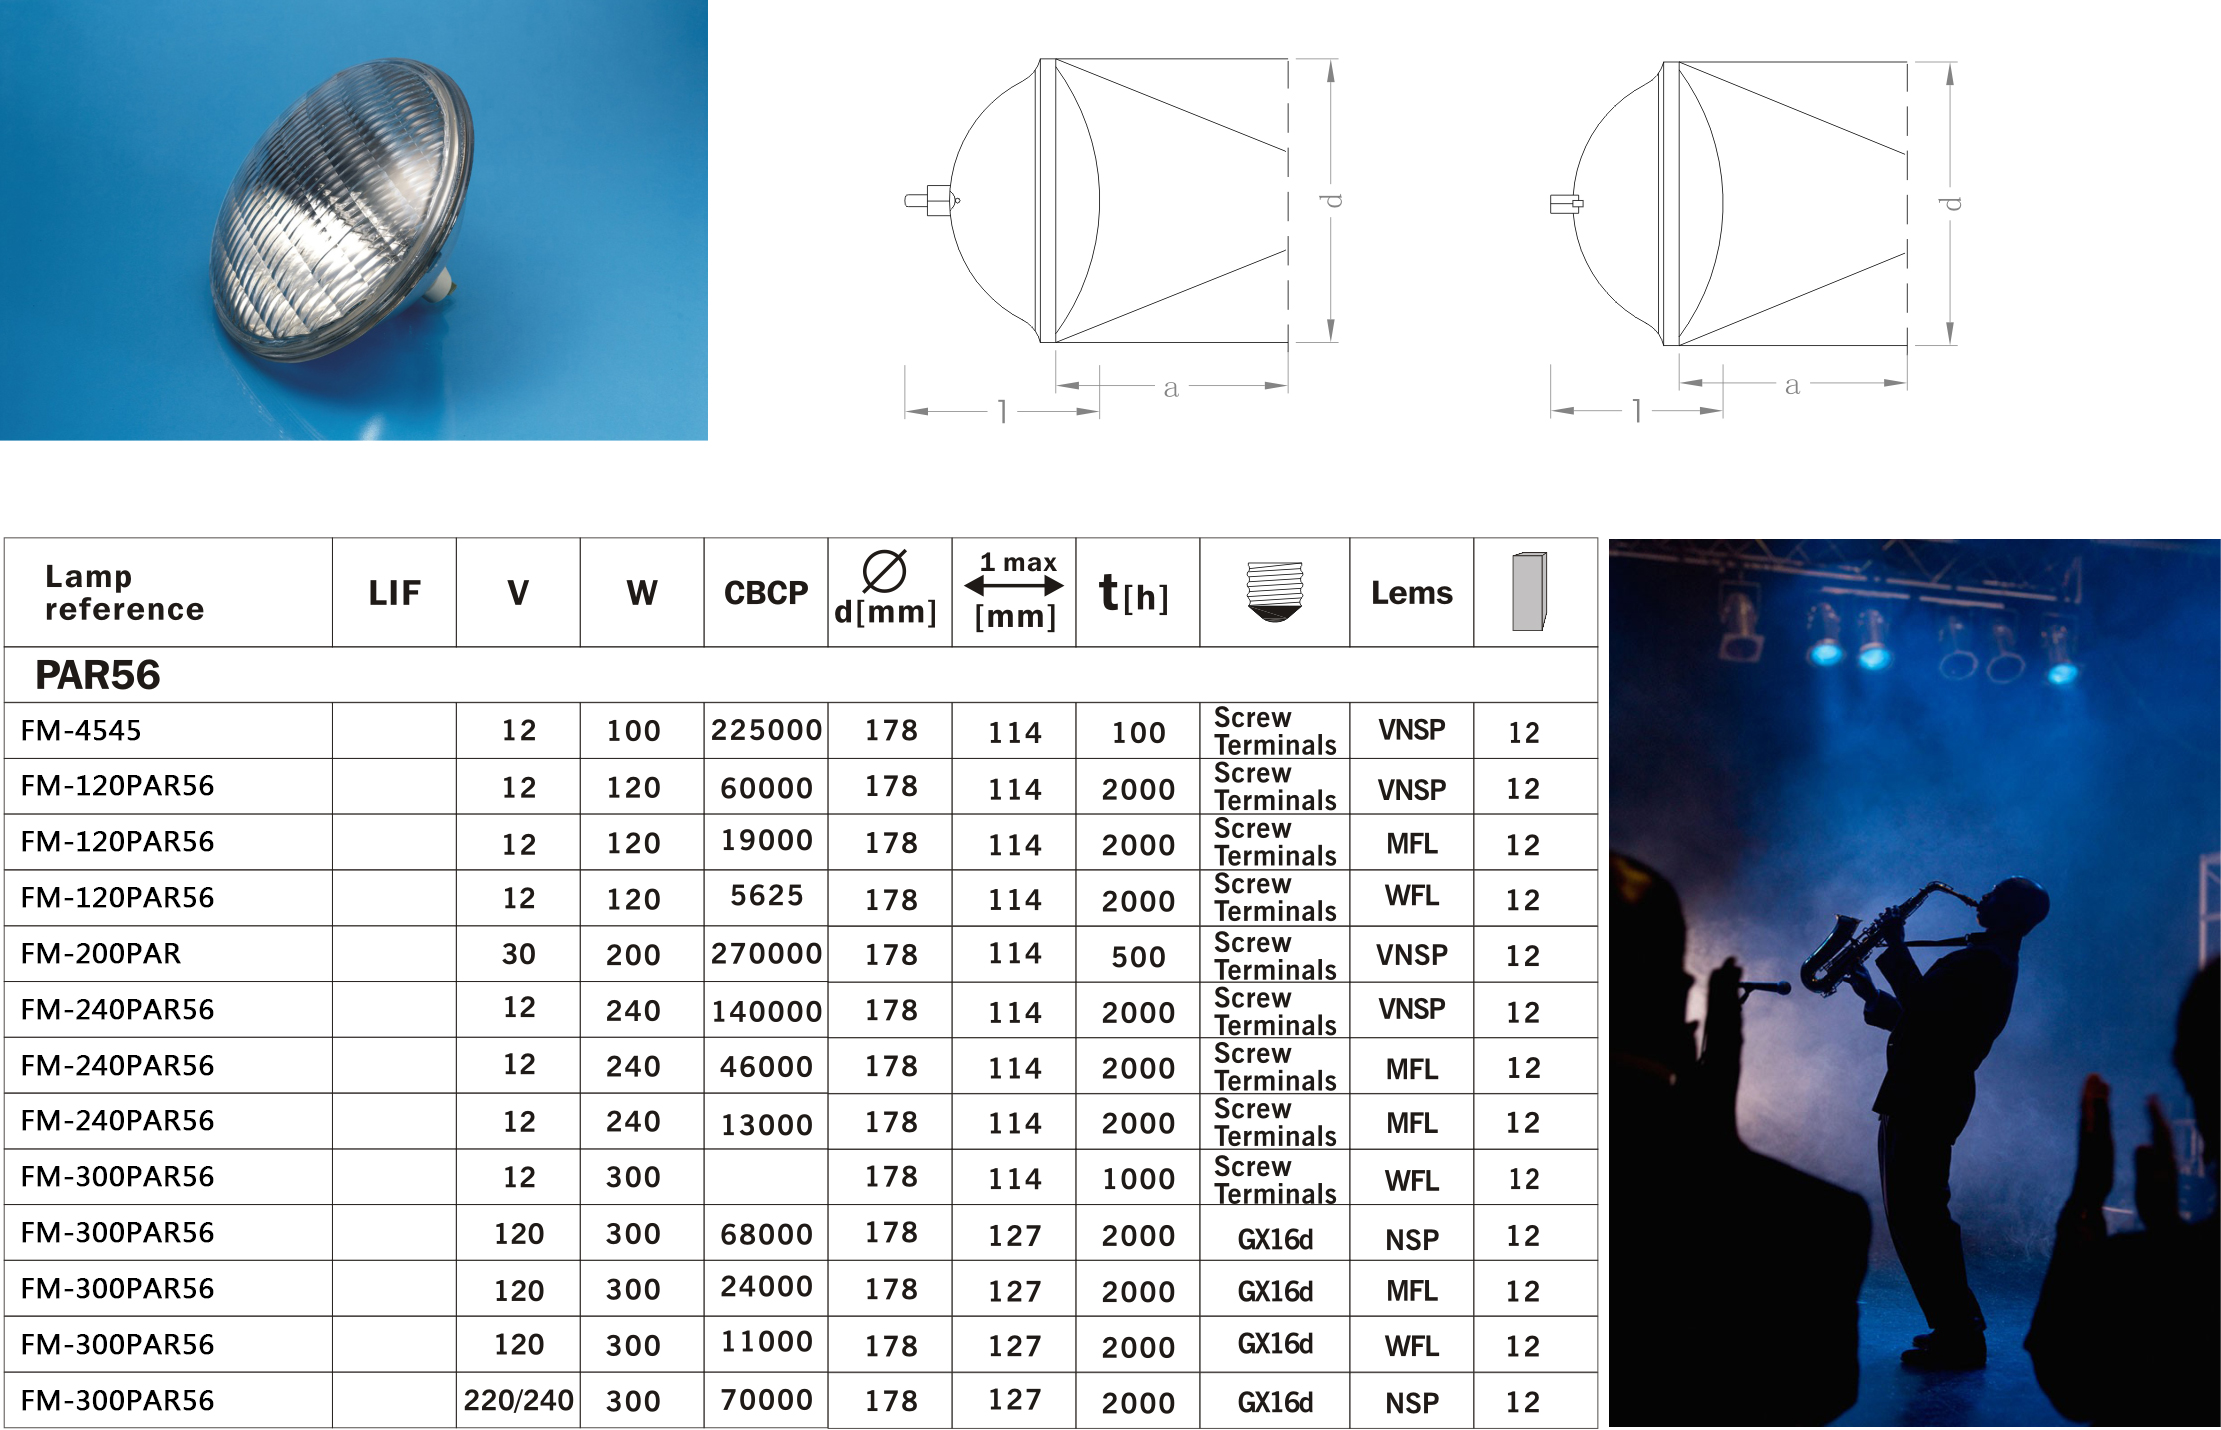
Task: Click the 1000 lifetime value
Action: pos(1139,1179)
